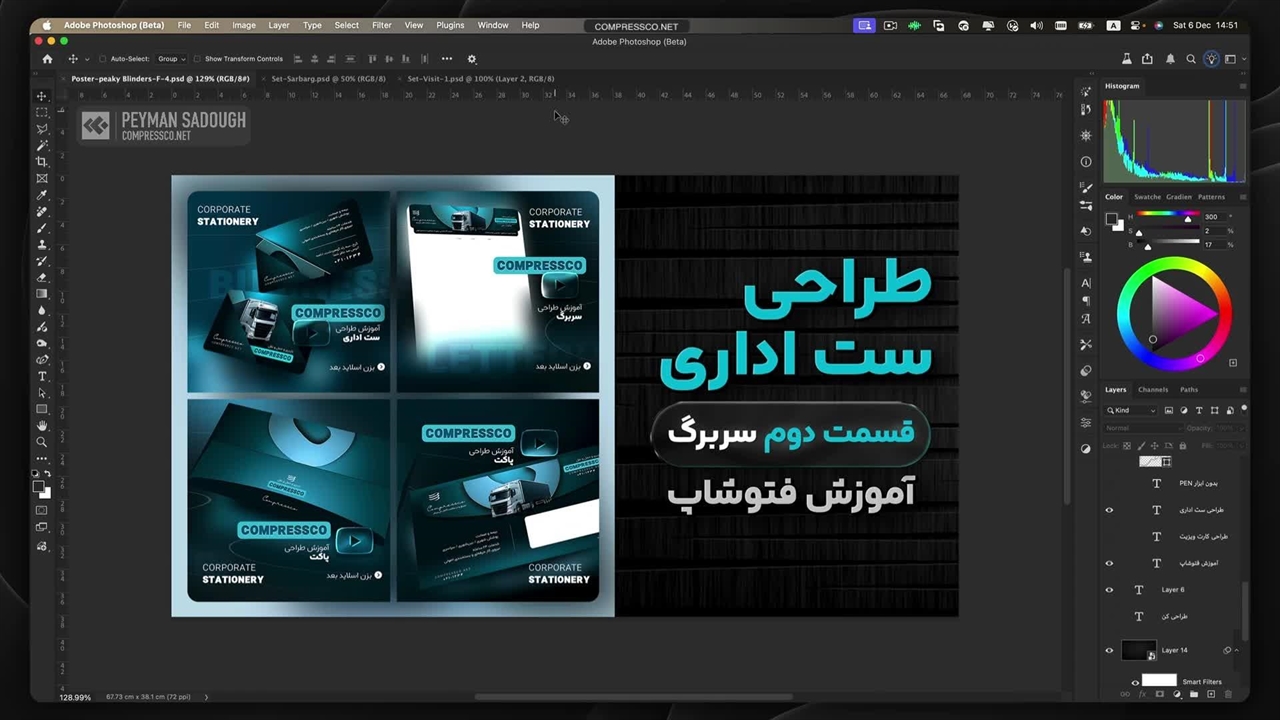
Task: Hide Layer 14 using its eye icon
Action: click(1109, 650)
